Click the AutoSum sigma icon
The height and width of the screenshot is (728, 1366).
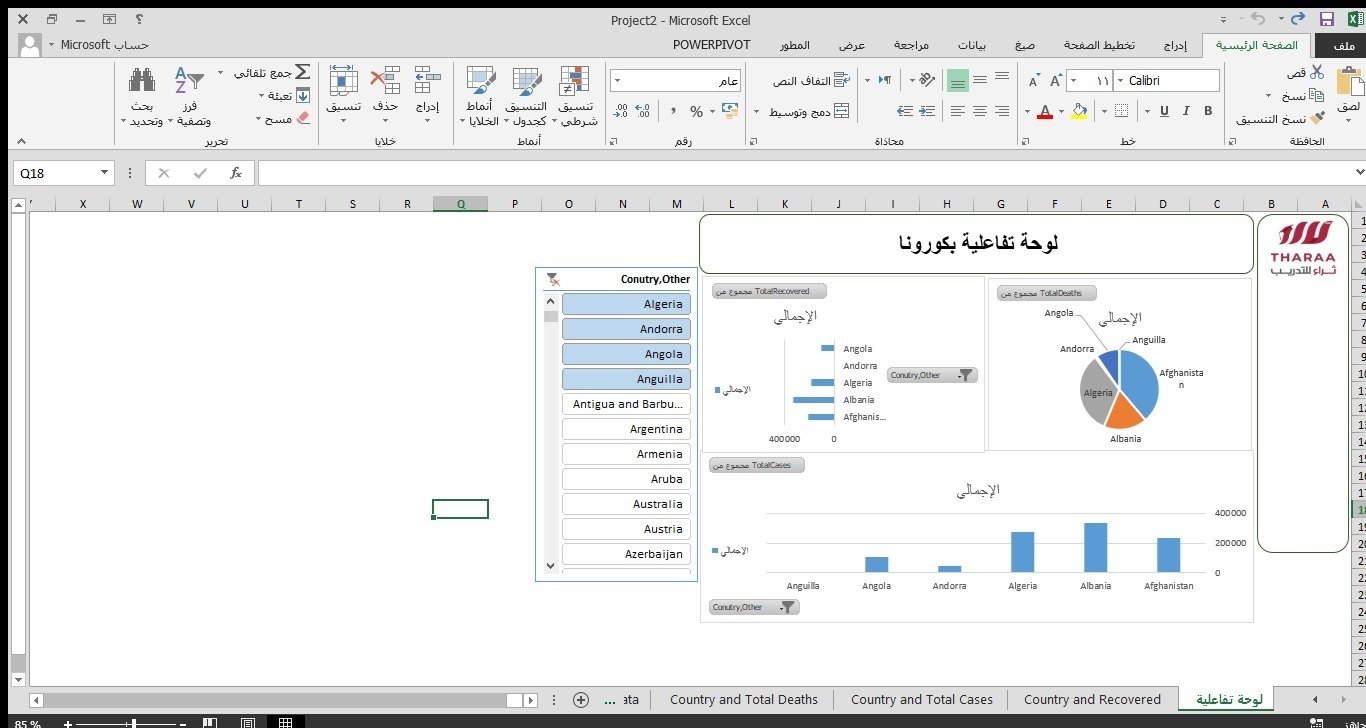[302, 73]
